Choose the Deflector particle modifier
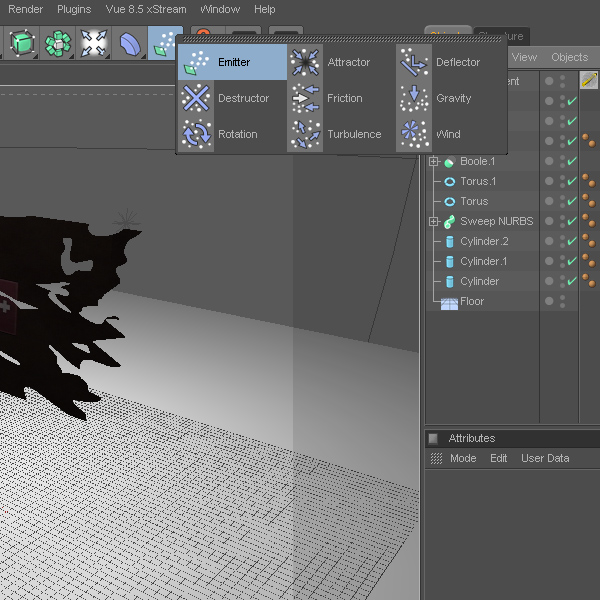 pos(451,62)
